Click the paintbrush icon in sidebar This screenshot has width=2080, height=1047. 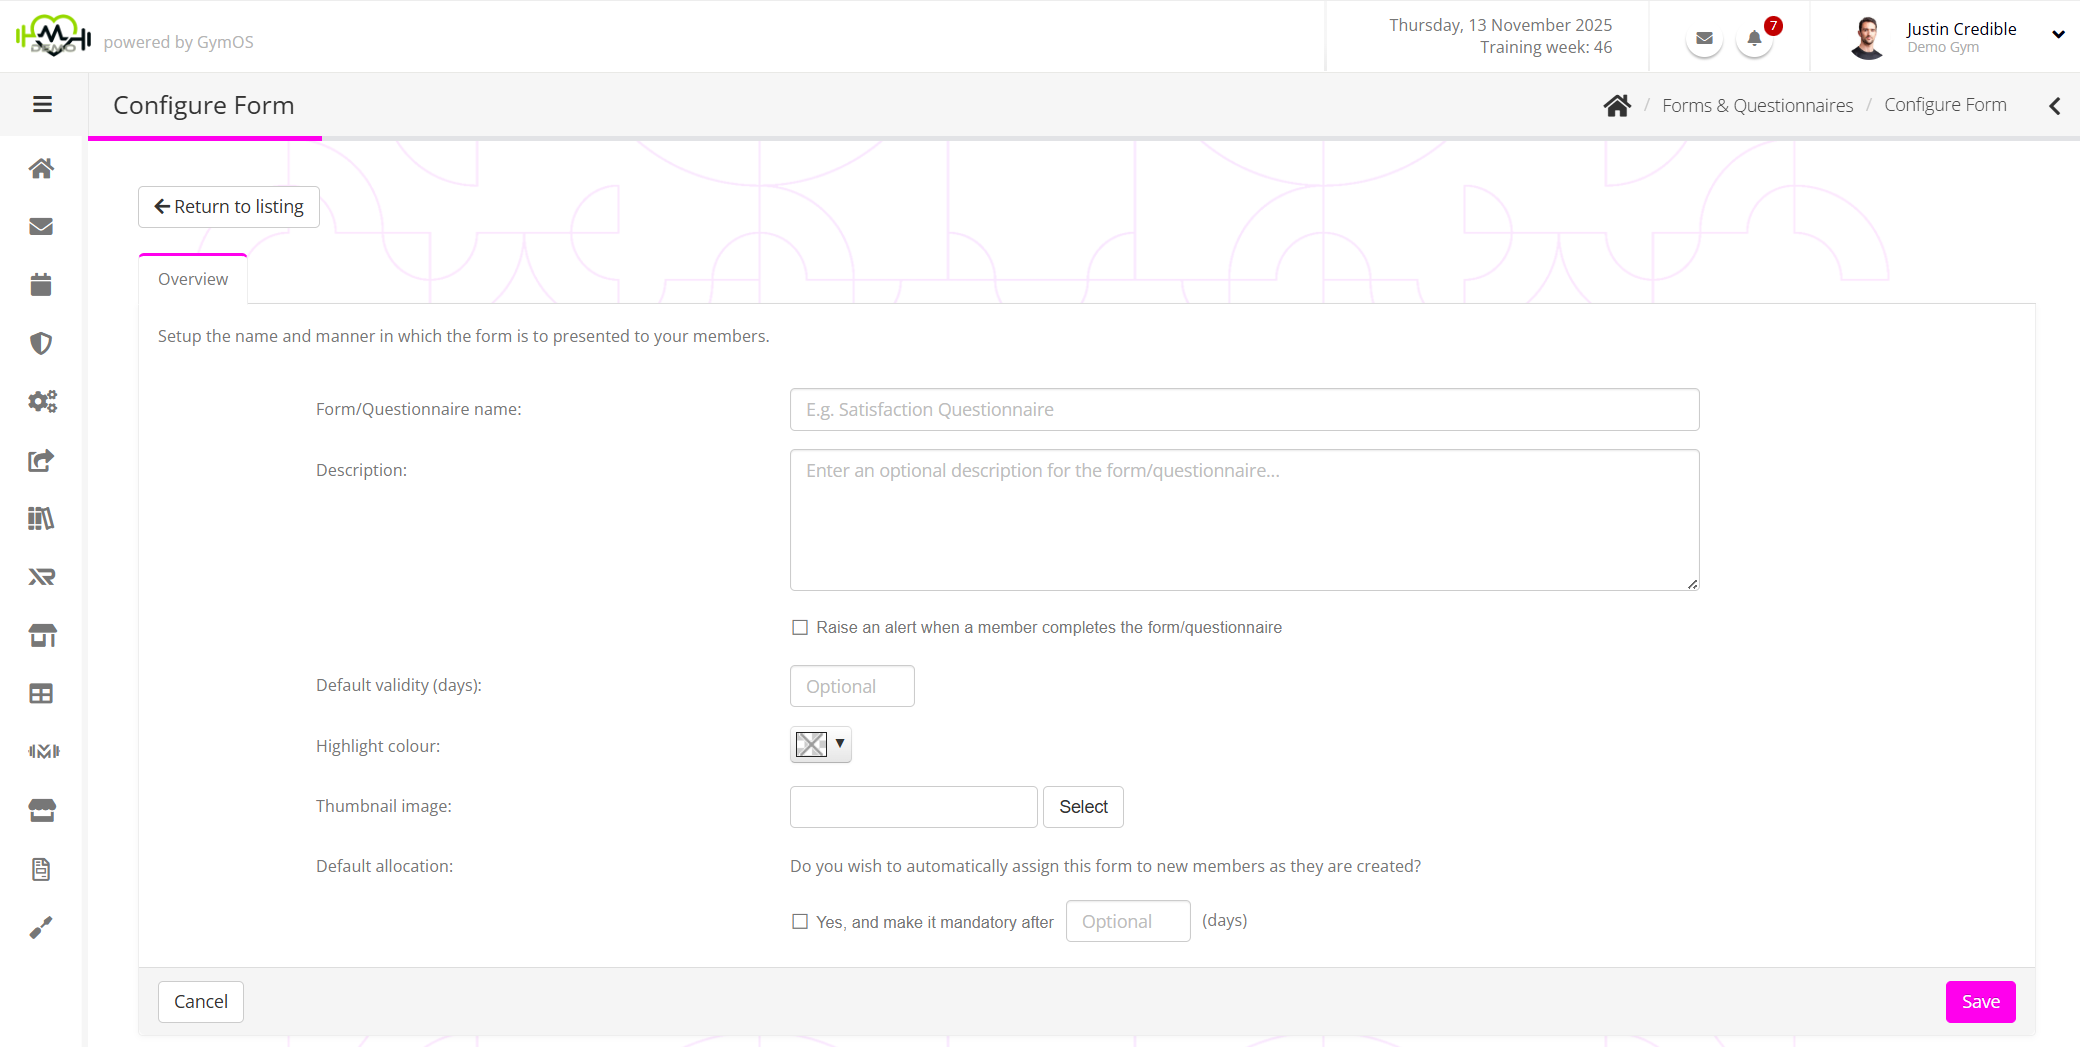[41, 928]
